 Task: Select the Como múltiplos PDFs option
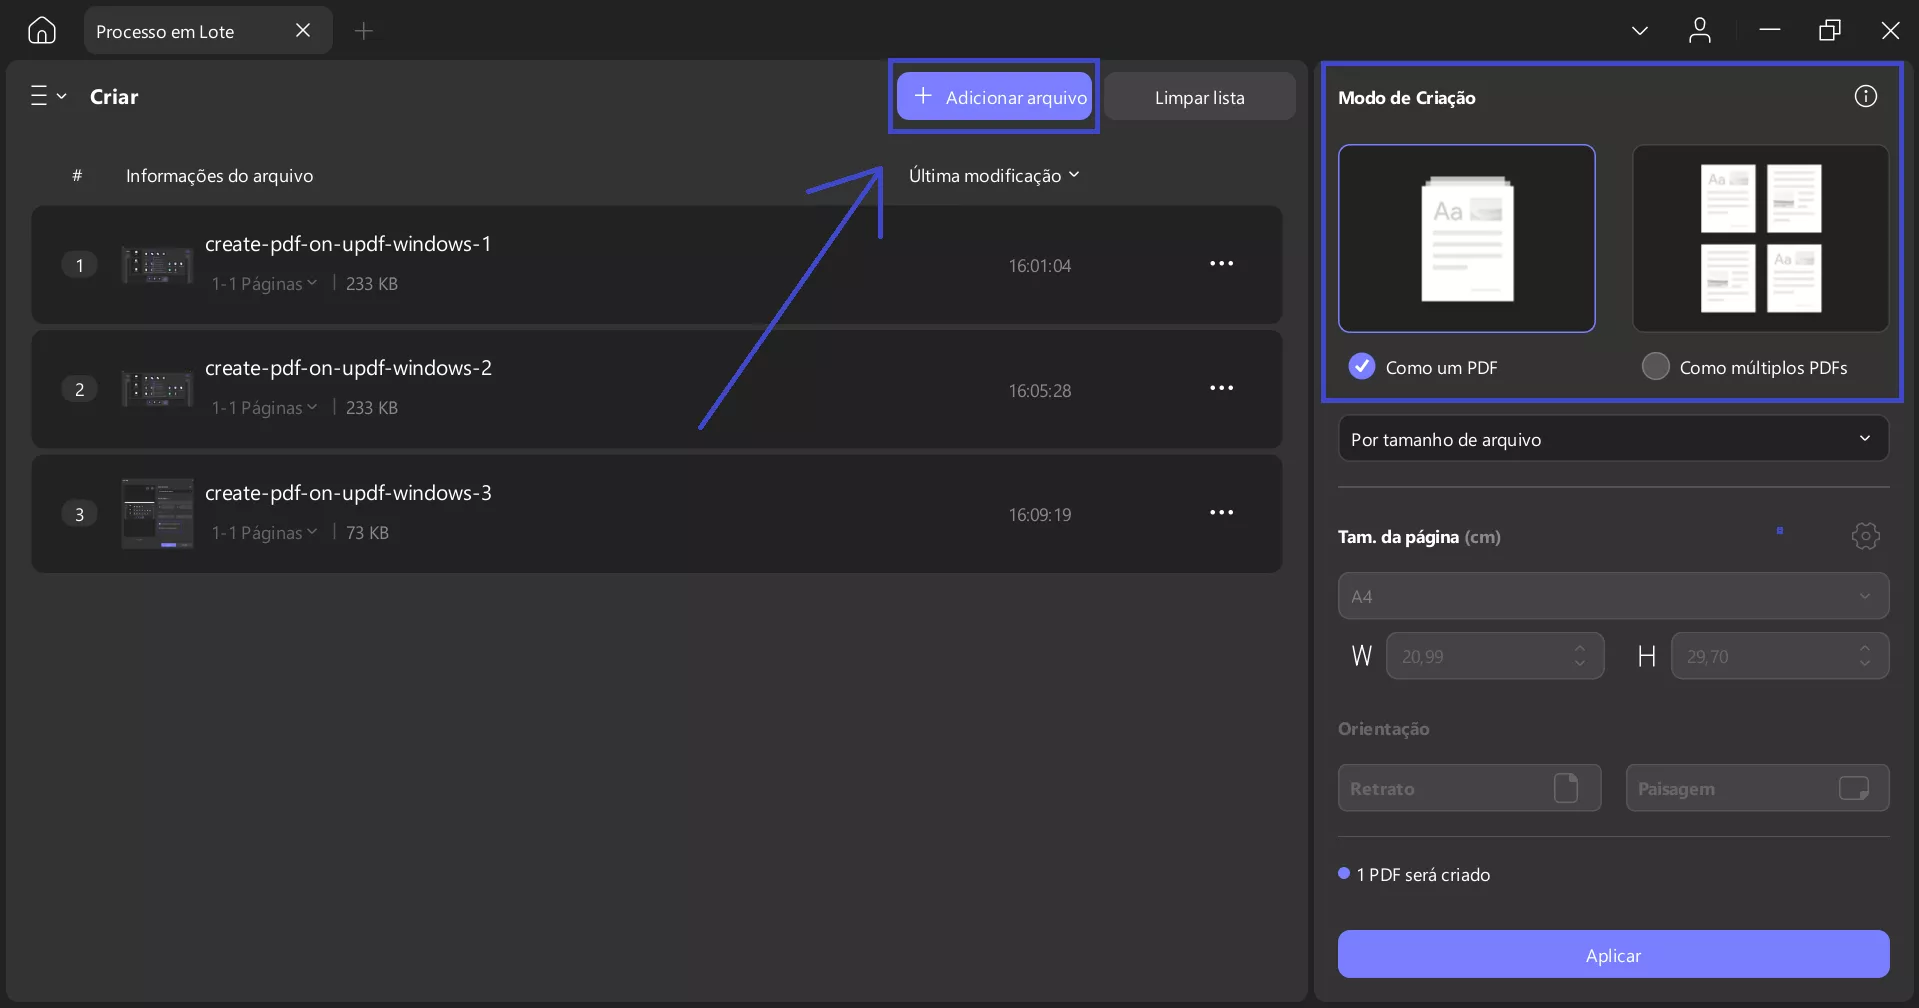tap(1655, 366)
